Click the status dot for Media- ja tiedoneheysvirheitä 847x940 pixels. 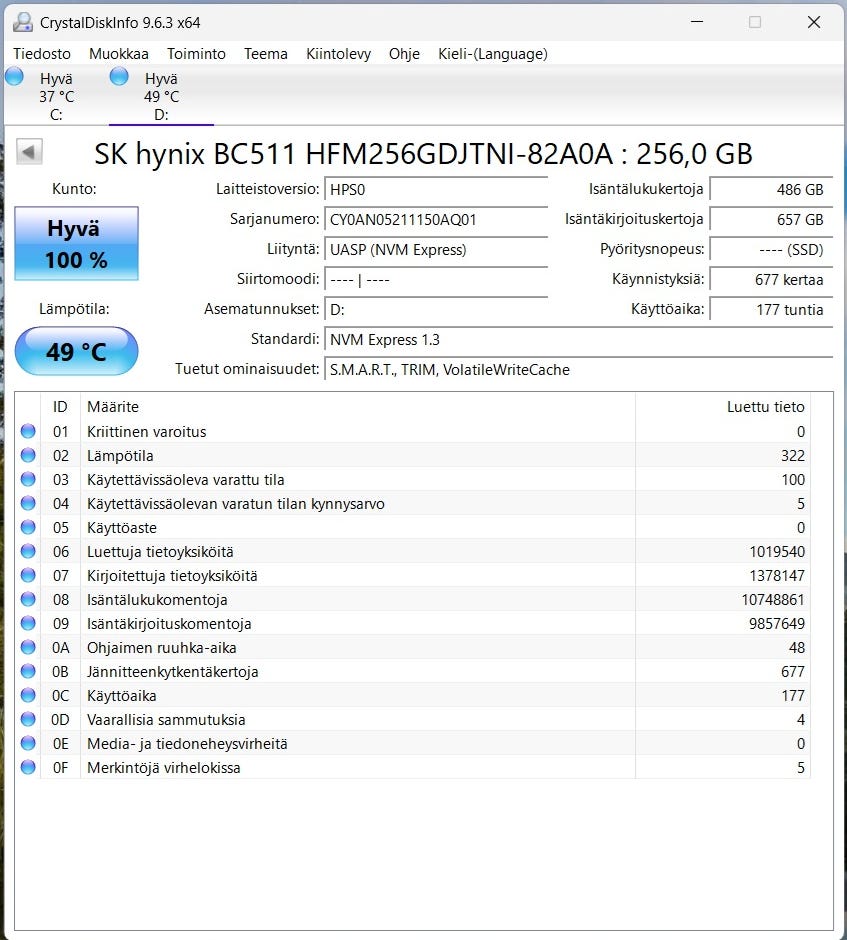click(x=28, y=743)
